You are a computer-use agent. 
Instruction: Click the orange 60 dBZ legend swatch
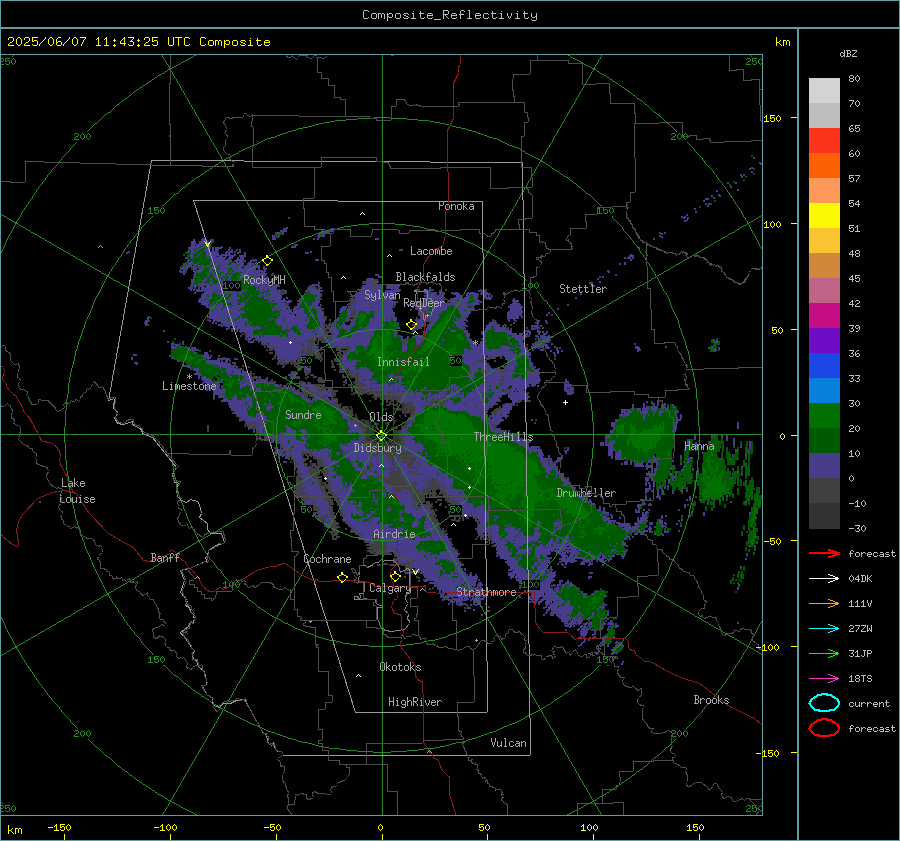(824, 165)
